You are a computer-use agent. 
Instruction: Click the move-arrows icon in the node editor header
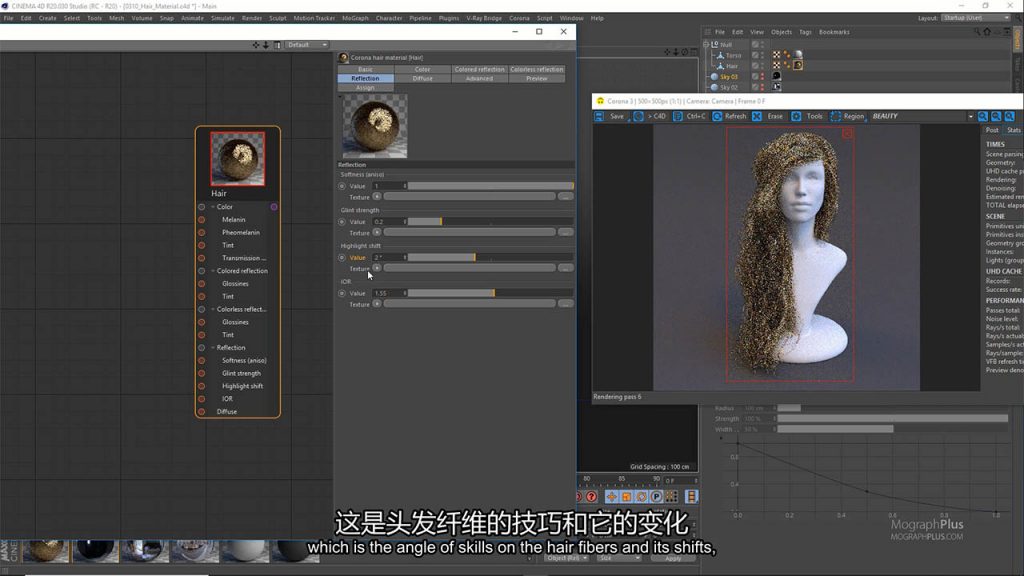click(x=256, y=45)
